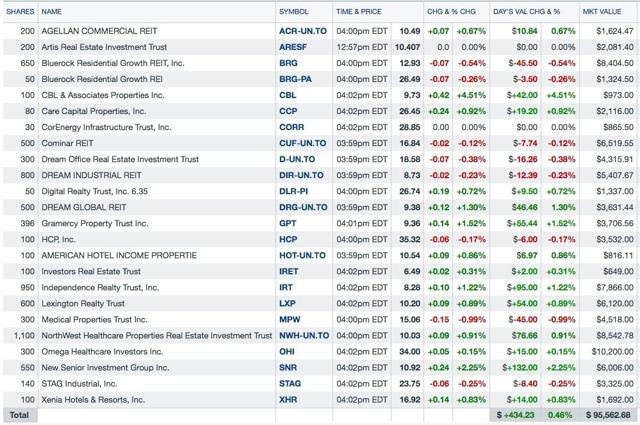Select the DREAM INDUSTRIAL REIT name

(x=91, y=175)
